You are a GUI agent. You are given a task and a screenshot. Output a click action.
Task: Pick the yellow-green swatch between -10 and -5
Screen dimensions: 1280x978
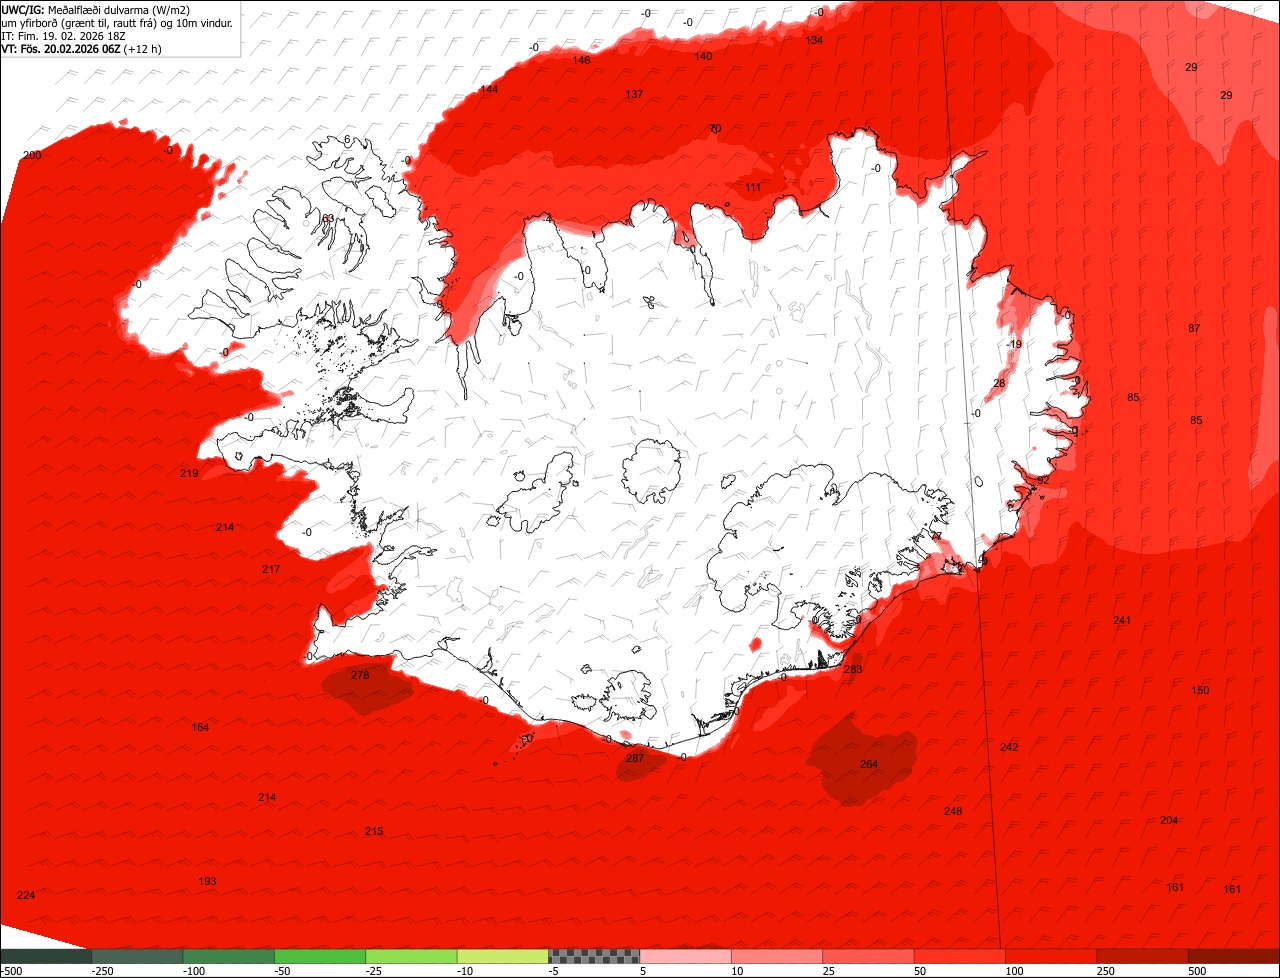(503, 956)
